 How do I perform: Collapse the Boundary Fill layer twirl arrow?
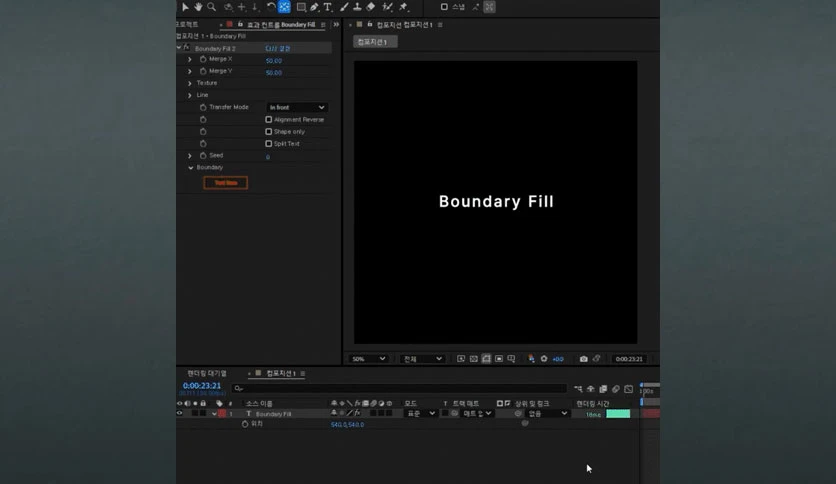(214, 414)
